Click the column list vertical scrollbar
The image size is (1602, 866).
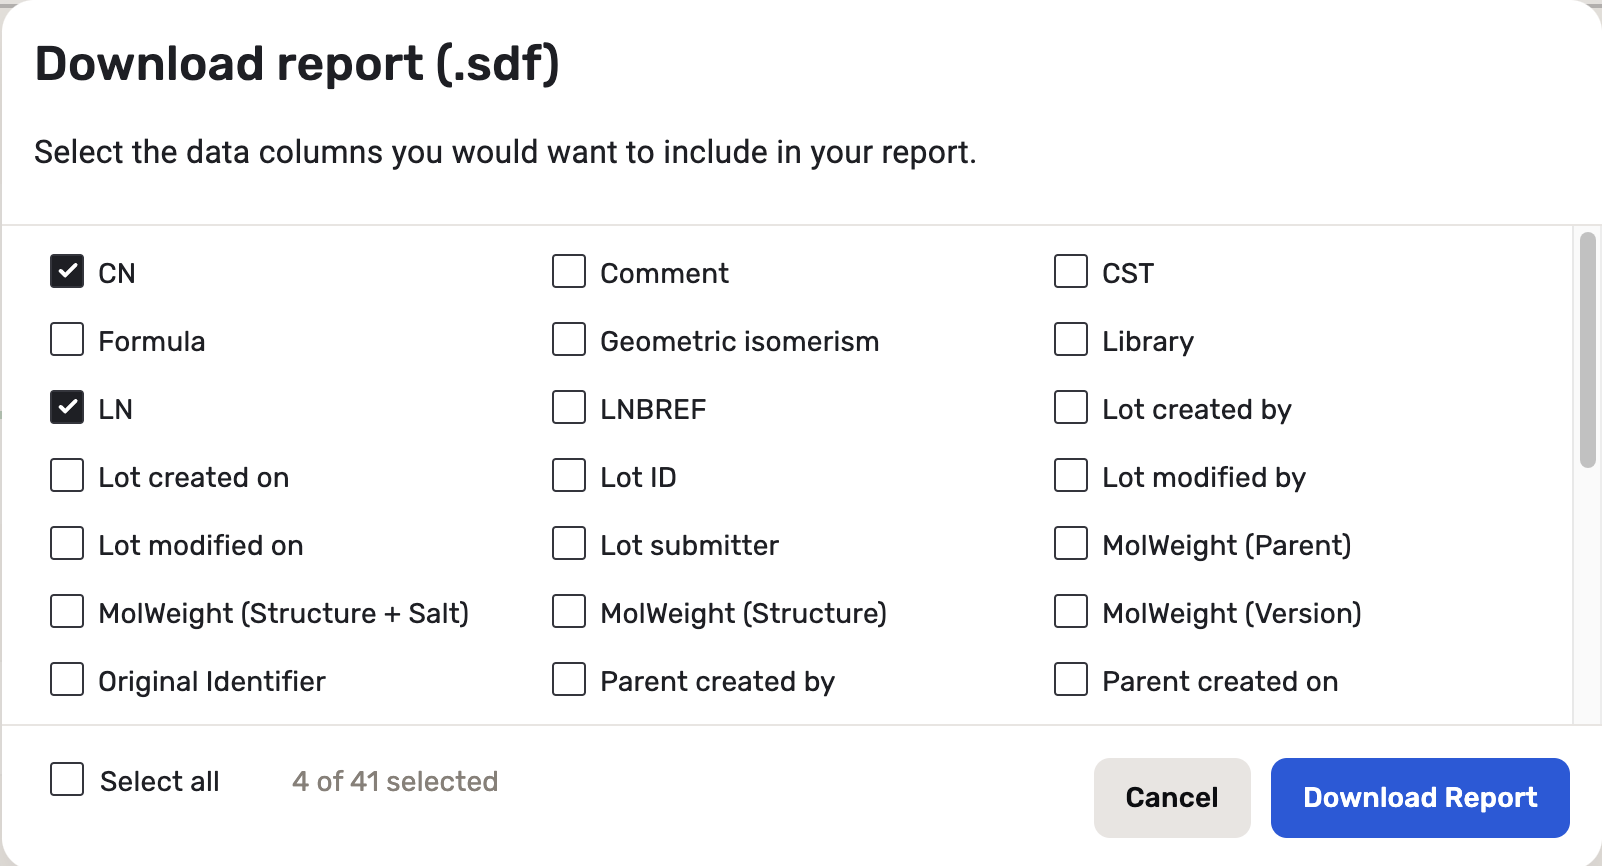(x=1587, y=350)
